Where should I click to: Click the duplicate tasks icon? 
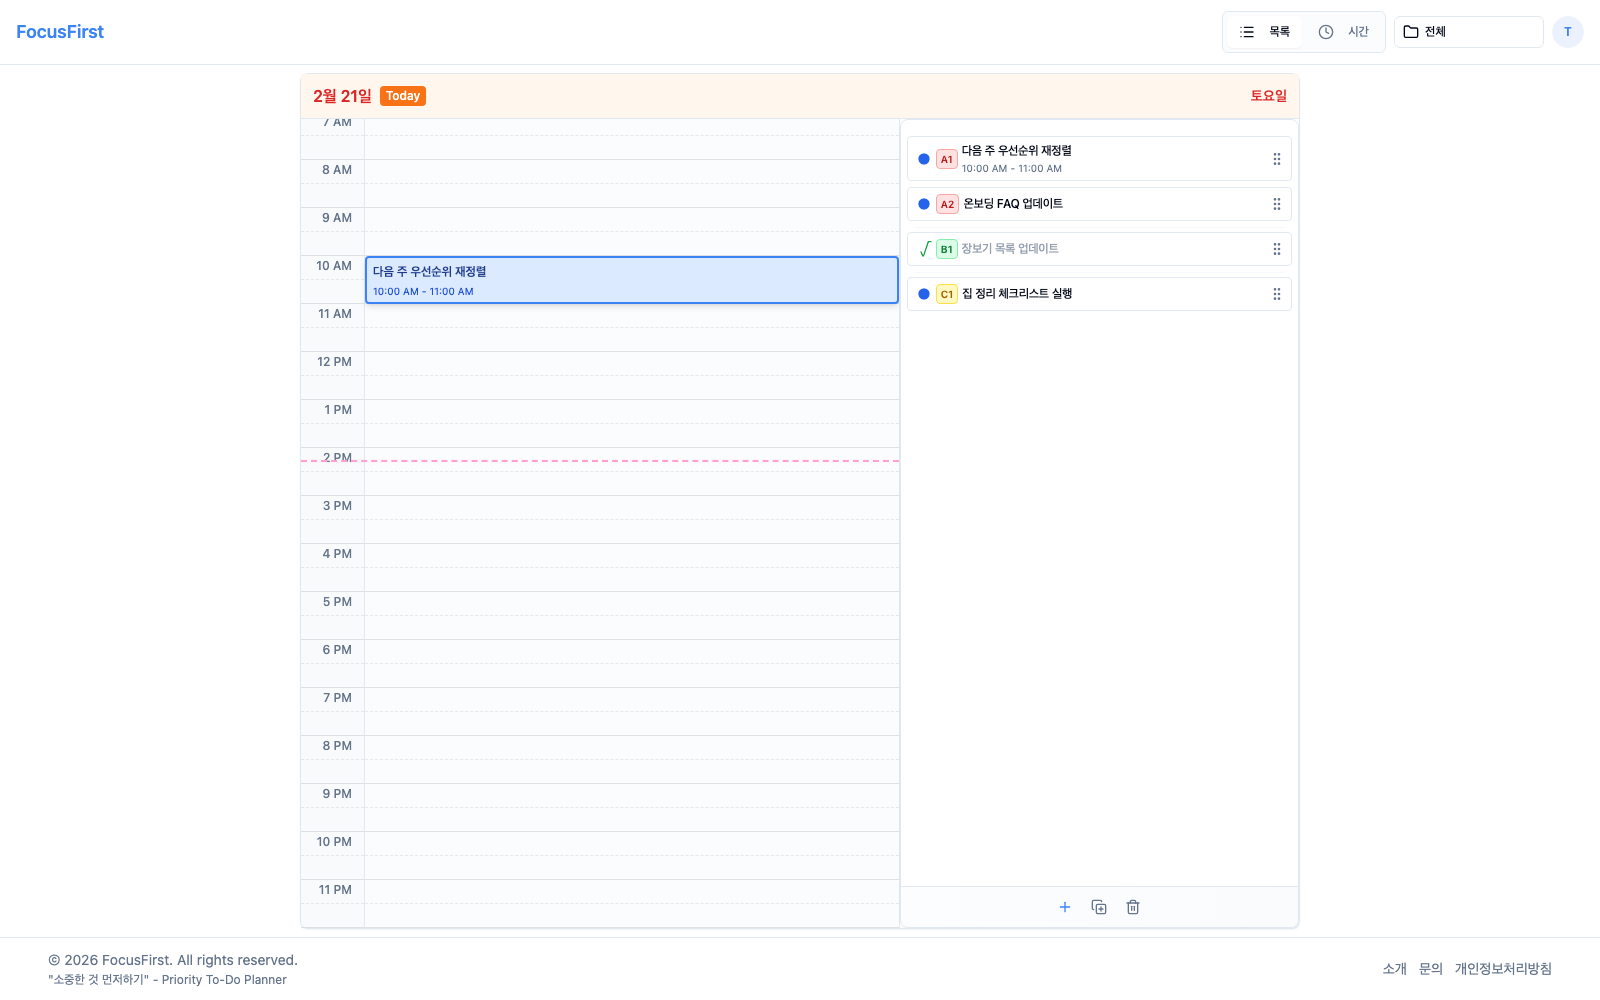(1099, 907)
